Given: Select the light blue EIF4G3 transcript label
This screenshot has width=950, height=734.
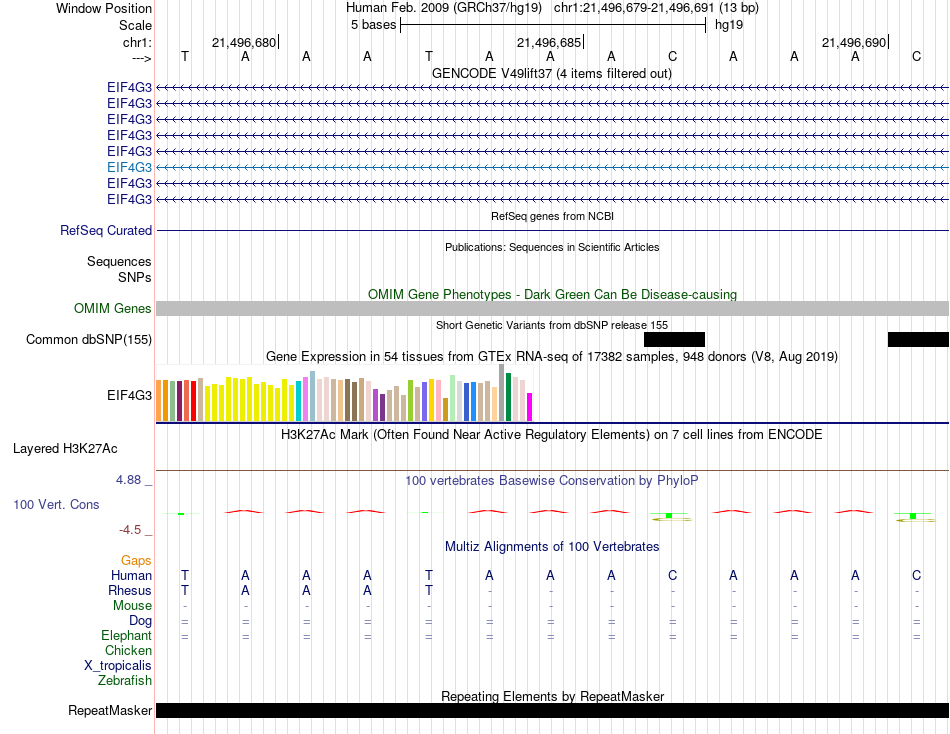Looking at the screenshot, I should point(129,167).
